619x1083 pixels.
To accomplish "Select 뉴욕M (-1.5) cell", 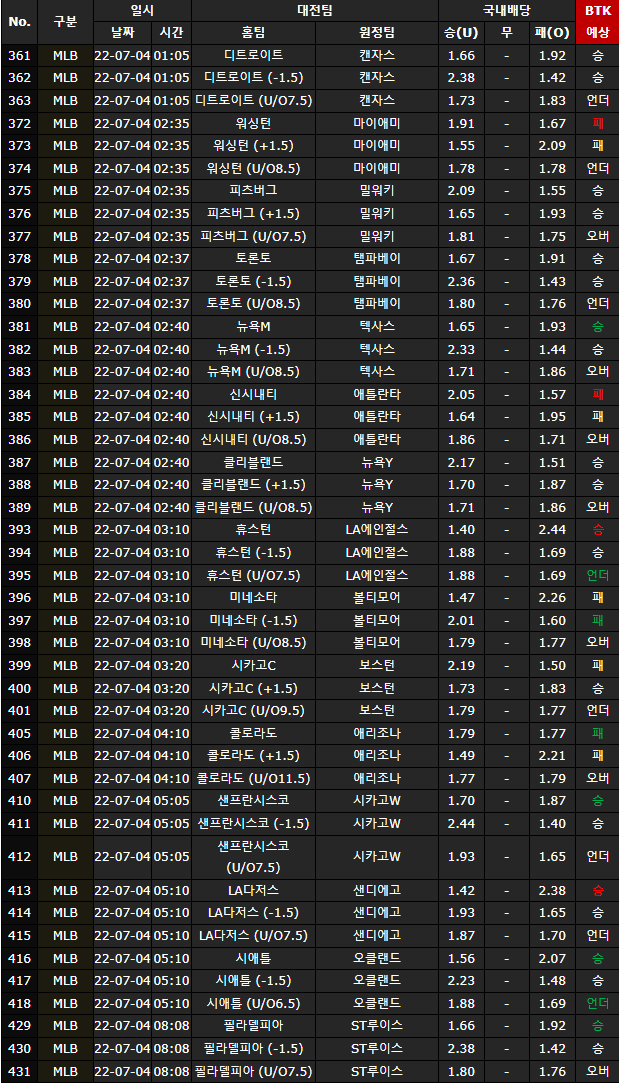I will pos(254,349).
